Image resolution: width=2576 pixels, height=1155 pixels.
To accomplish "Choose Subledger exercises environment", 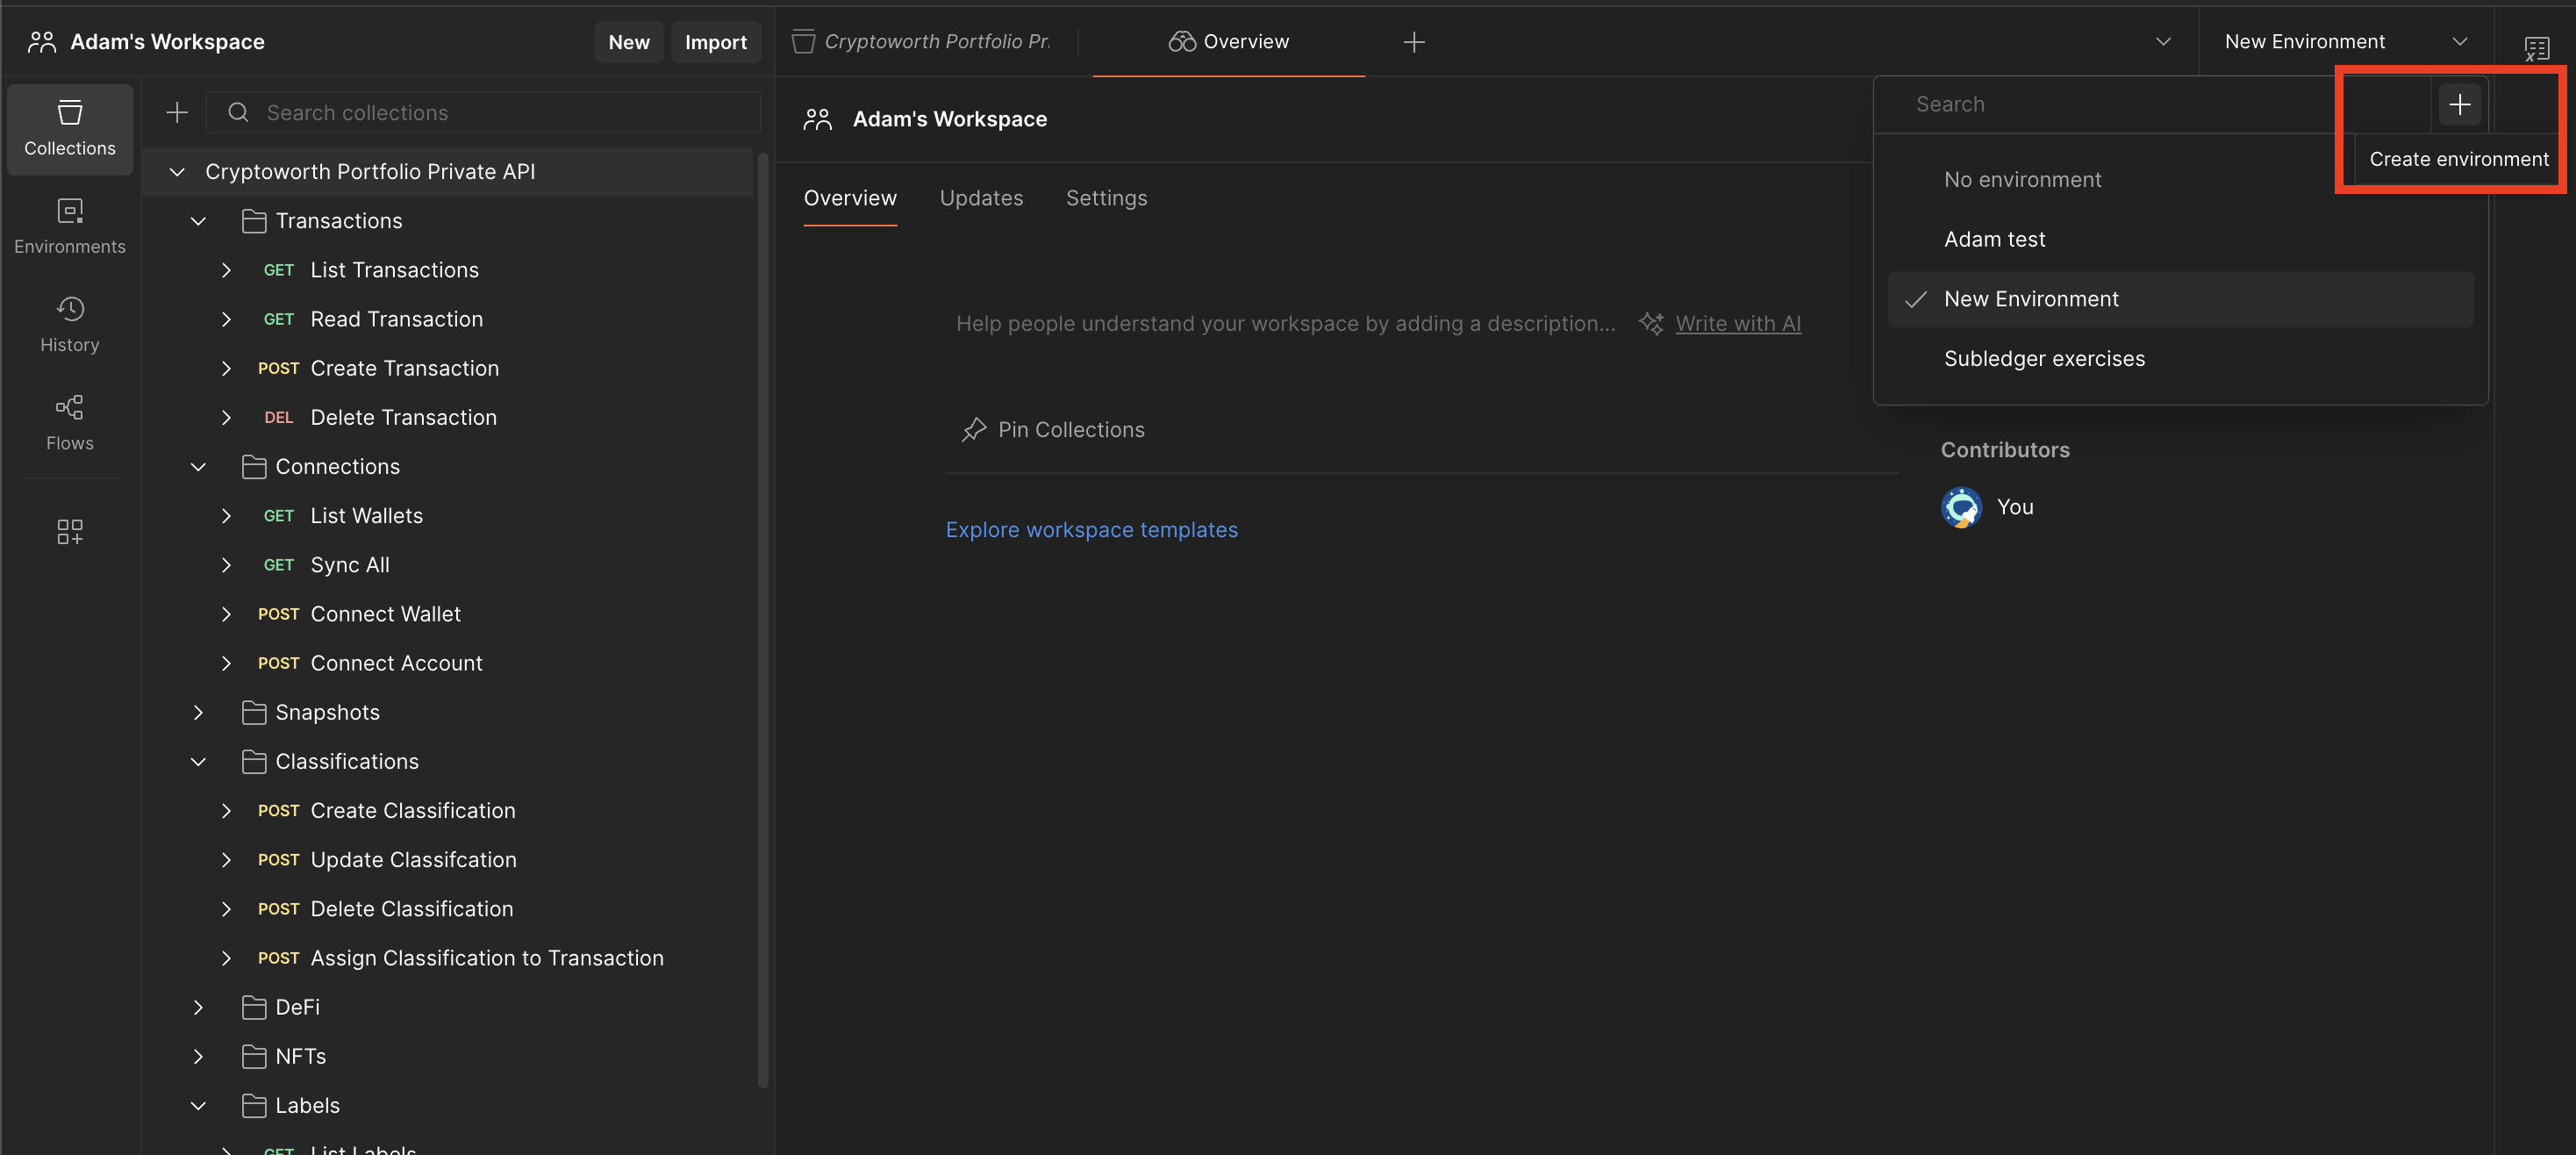I will 2043,359.
